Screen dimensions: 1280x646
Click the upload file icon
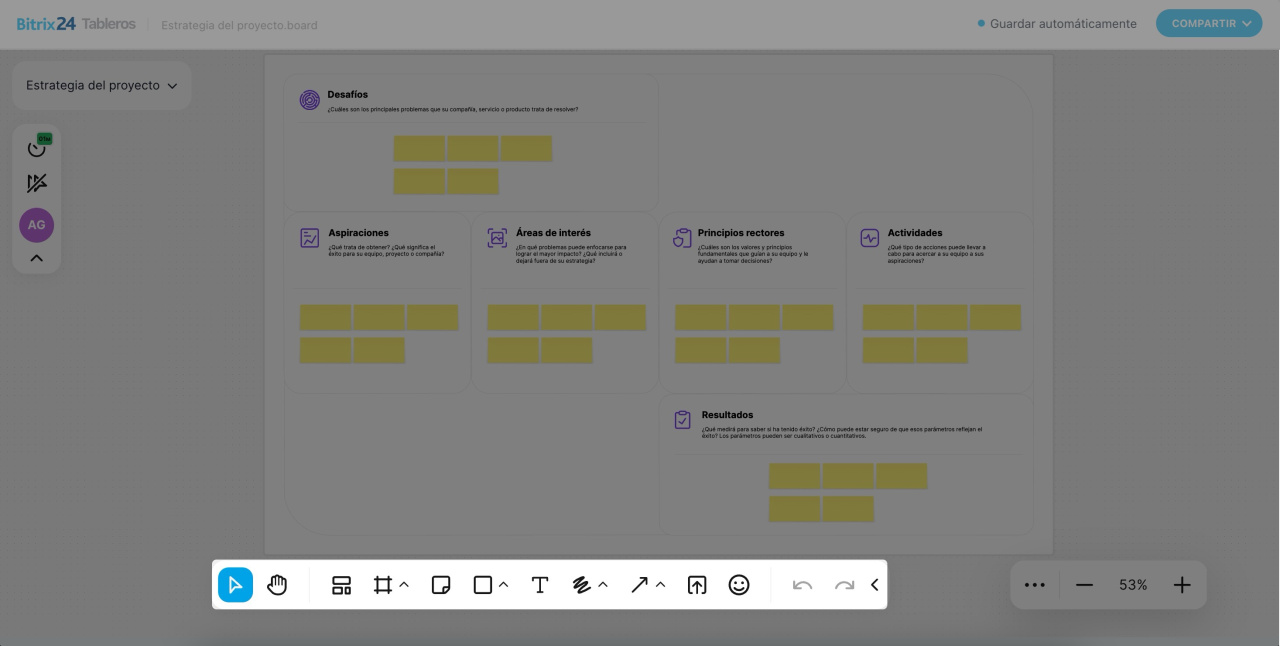(697, 585)
